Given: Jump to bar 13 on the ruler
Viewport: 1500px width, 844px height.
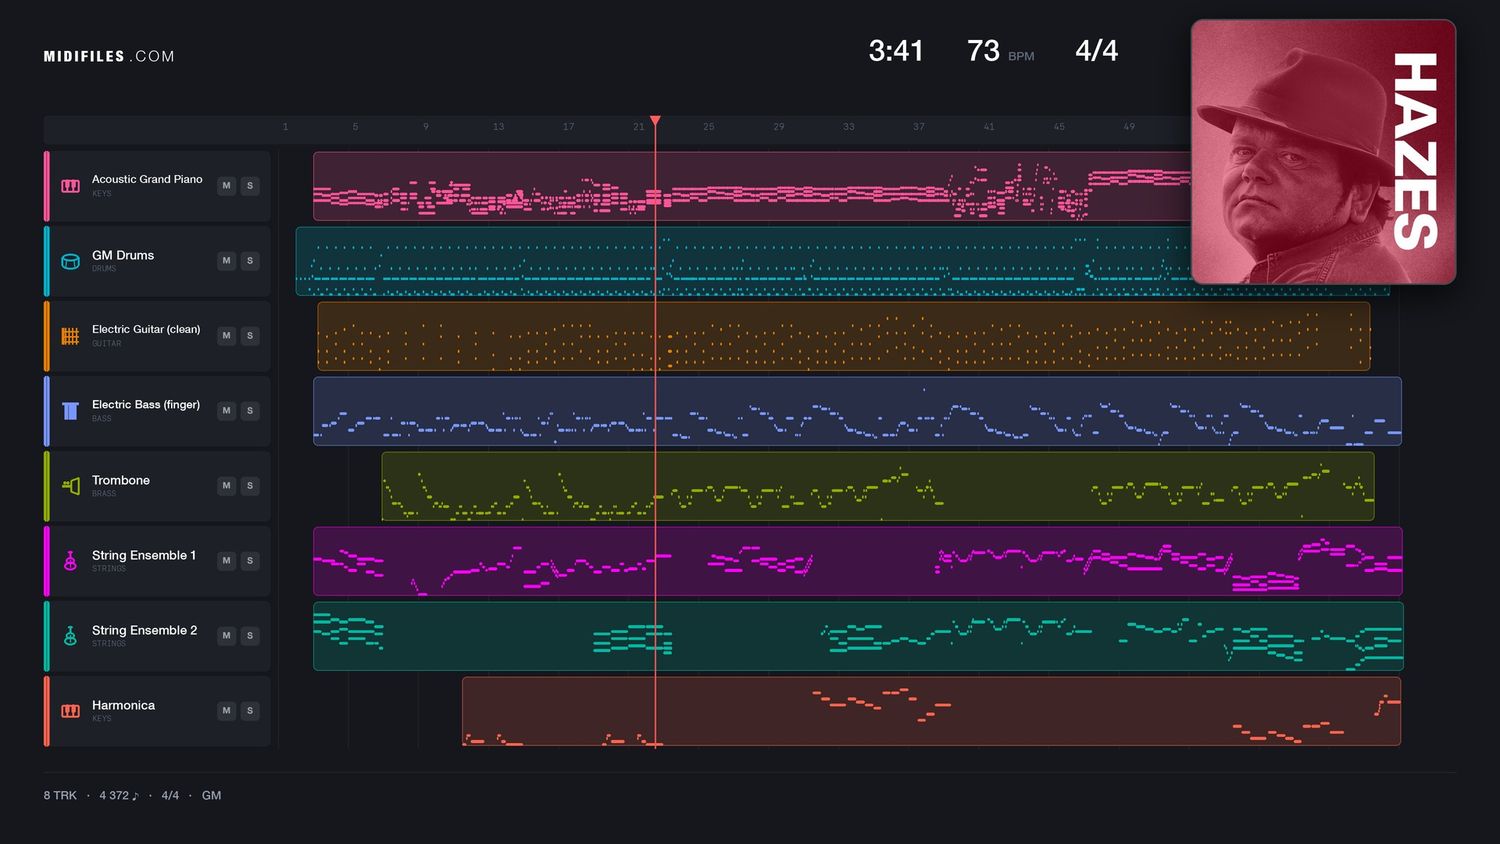Looking at the screenshot, I should pyautogui.click(x=498, y=127).
